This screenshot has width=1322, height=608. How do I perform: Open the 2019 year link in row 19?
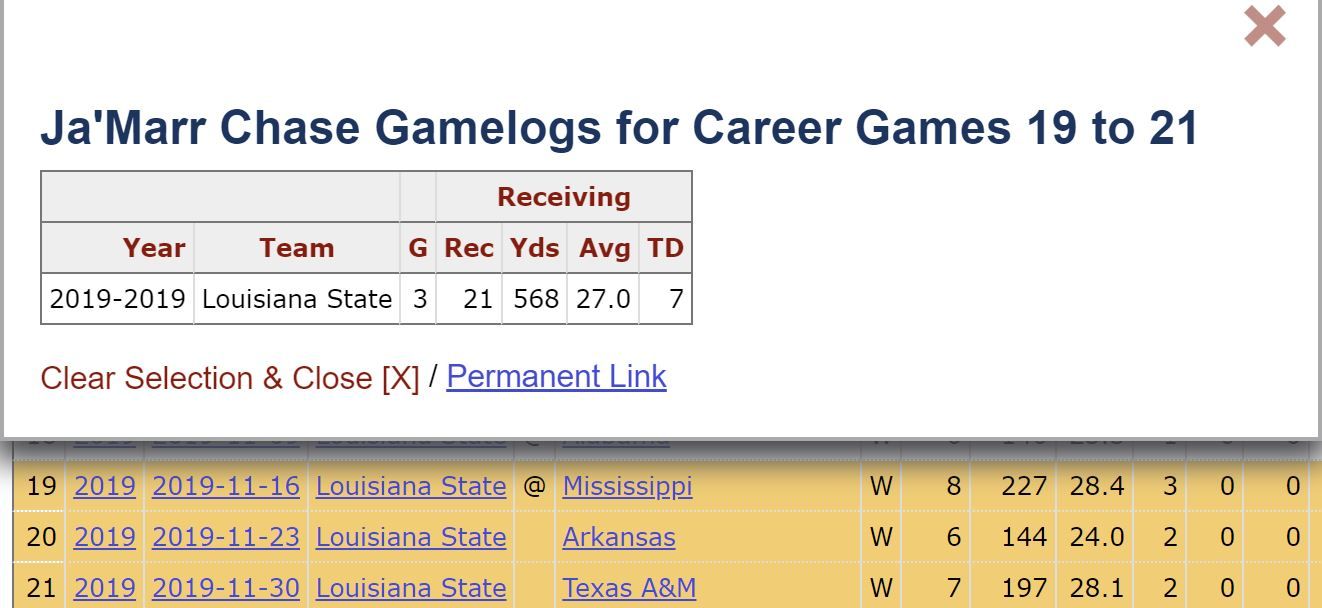pos(105,487)
